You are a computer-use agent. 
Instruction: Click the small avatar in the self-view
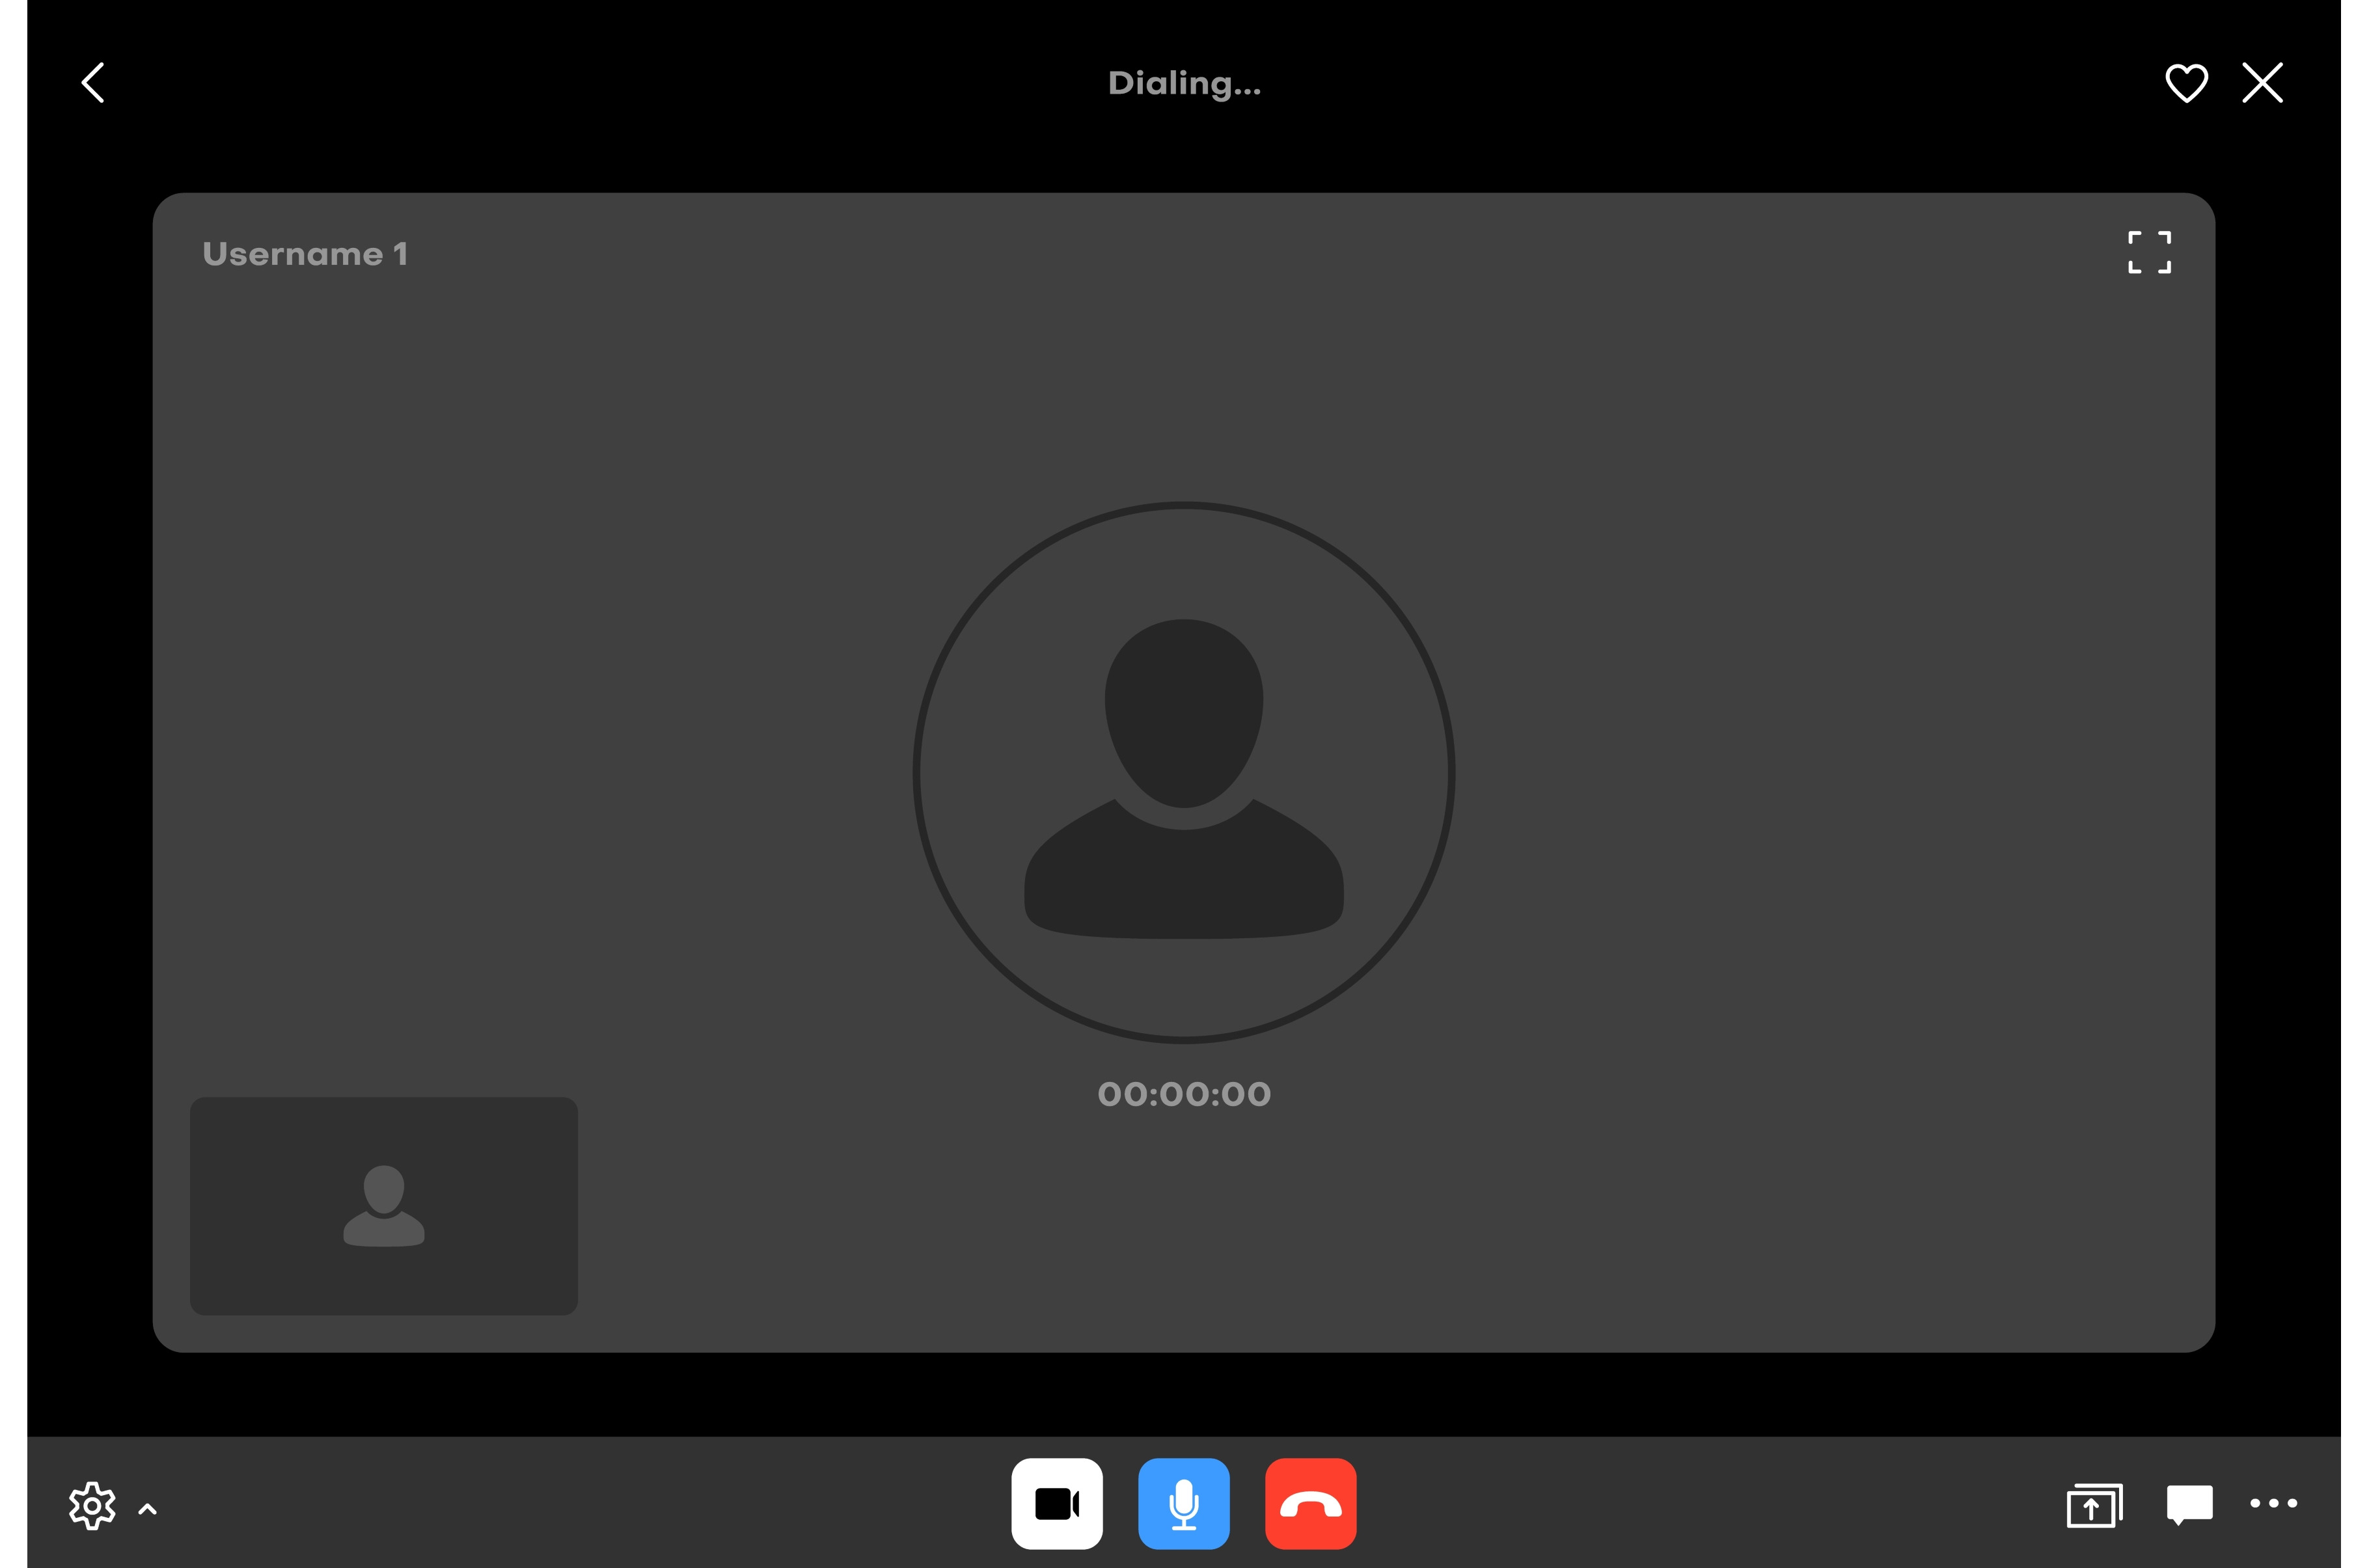point(384,1206)
